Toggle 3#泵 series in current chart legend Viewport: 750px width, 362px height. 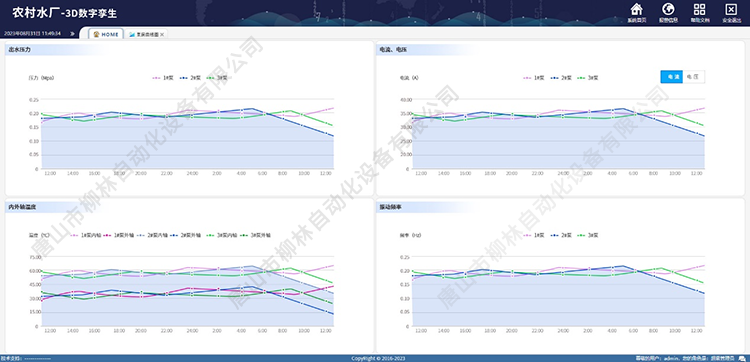(x=588, y=77)
